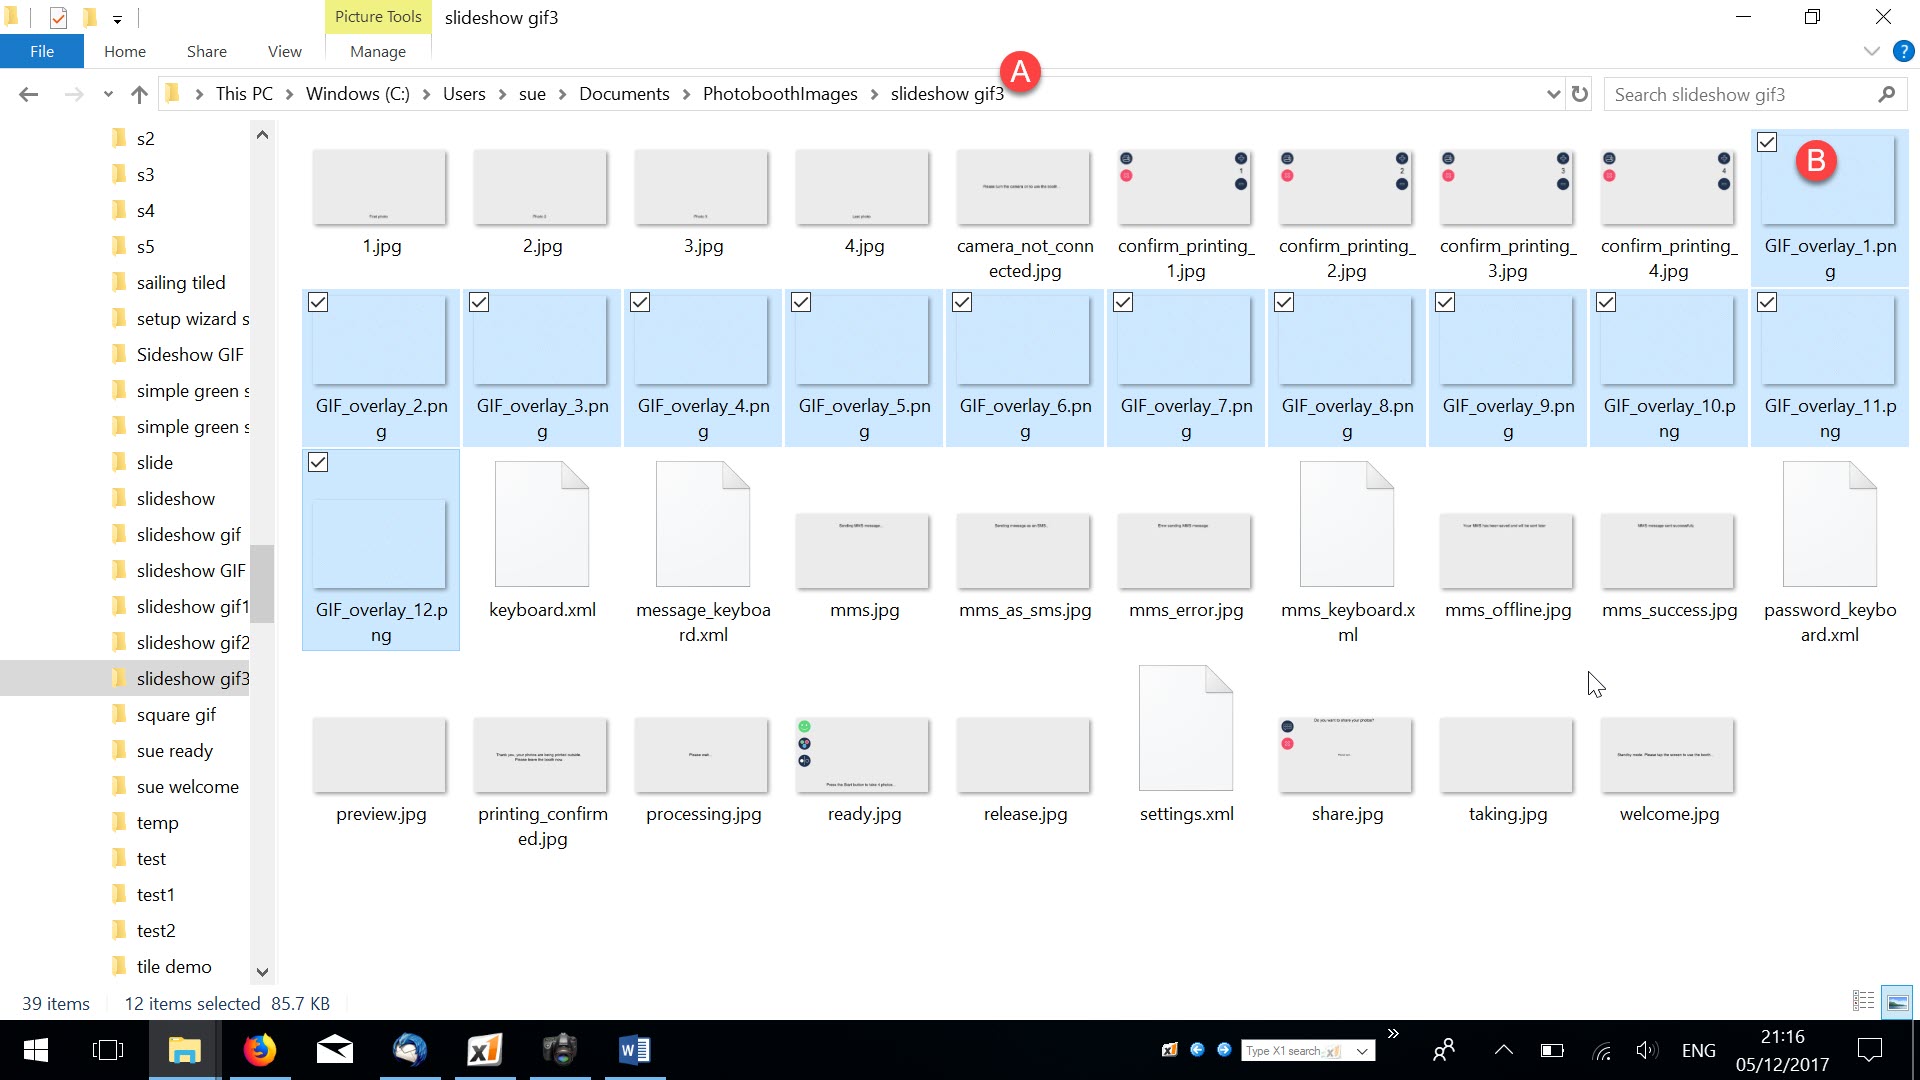Click the quick access Properties icon
The image size is (1920, 1080).
[58, 17]
